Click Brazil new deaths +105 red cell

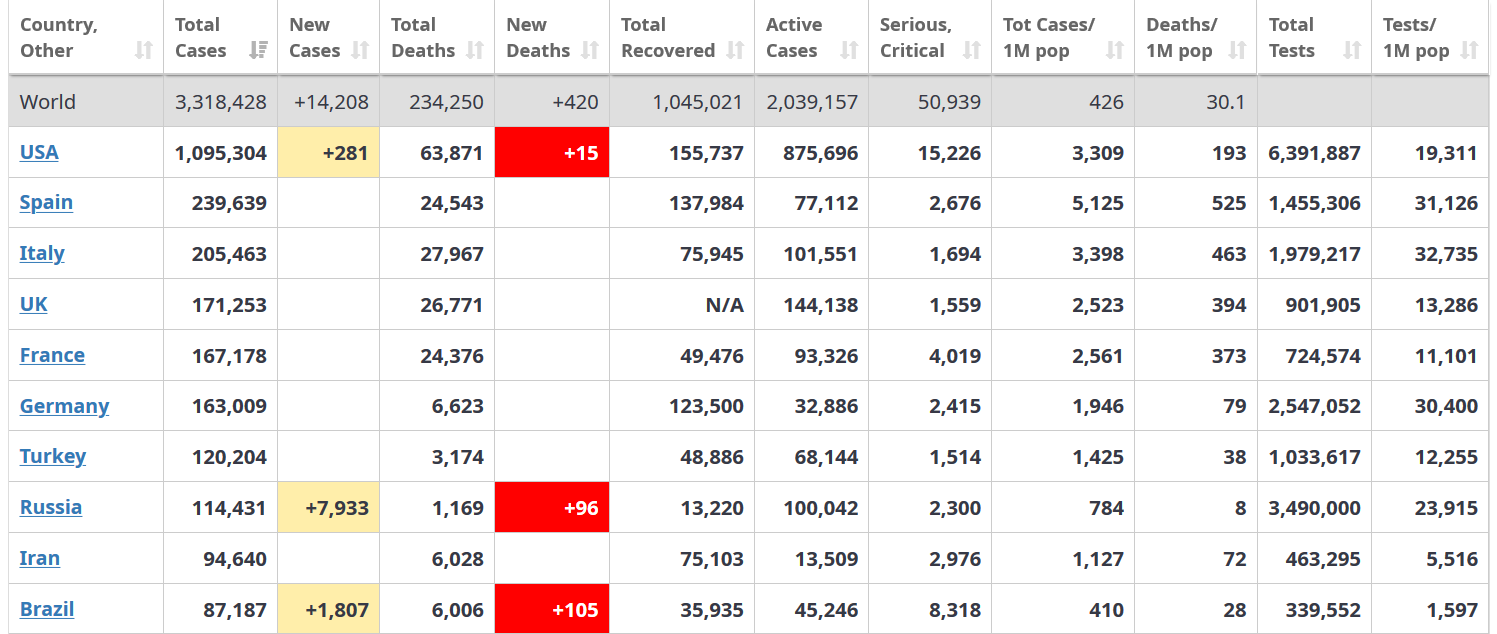coord(552,609)
